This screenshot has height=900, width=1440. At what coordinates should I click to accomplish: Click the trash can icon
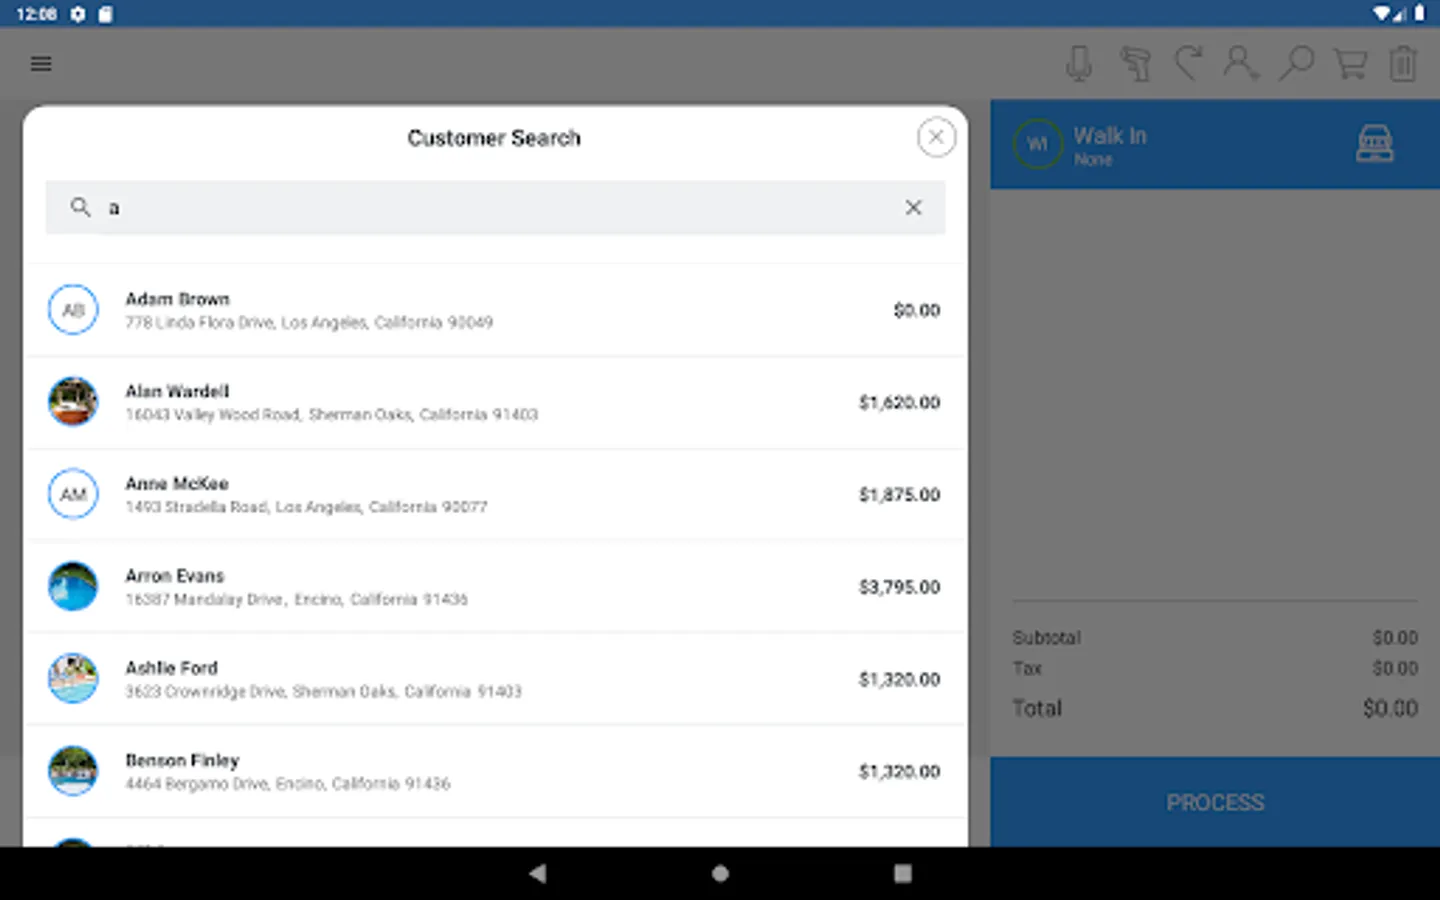[1403, 64]
